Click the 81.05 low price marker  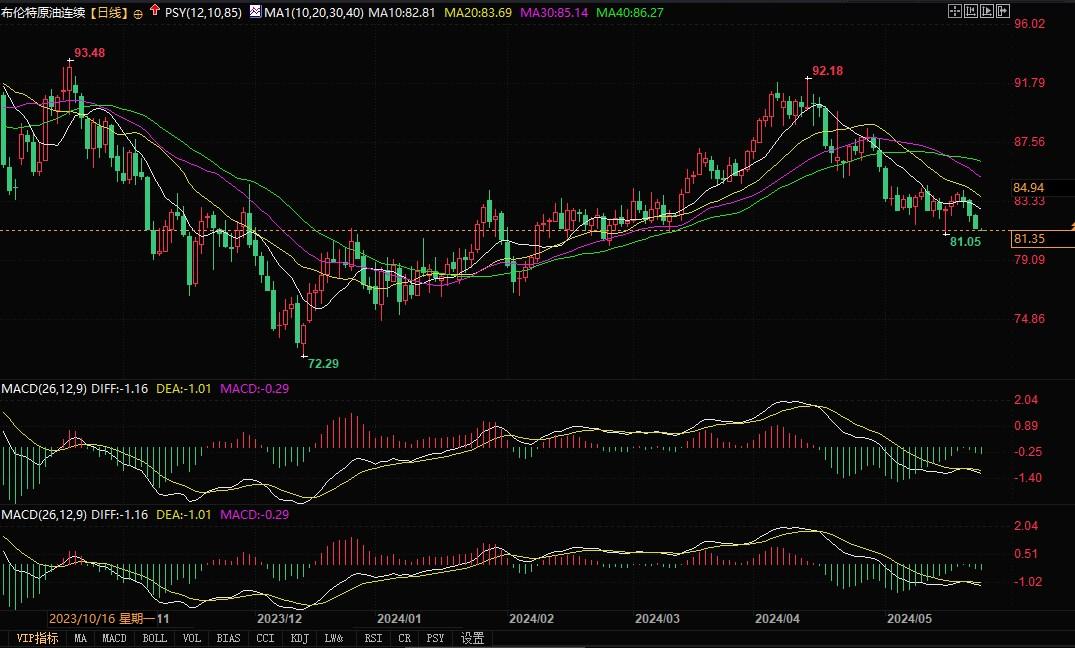click(x=965, y=241)
